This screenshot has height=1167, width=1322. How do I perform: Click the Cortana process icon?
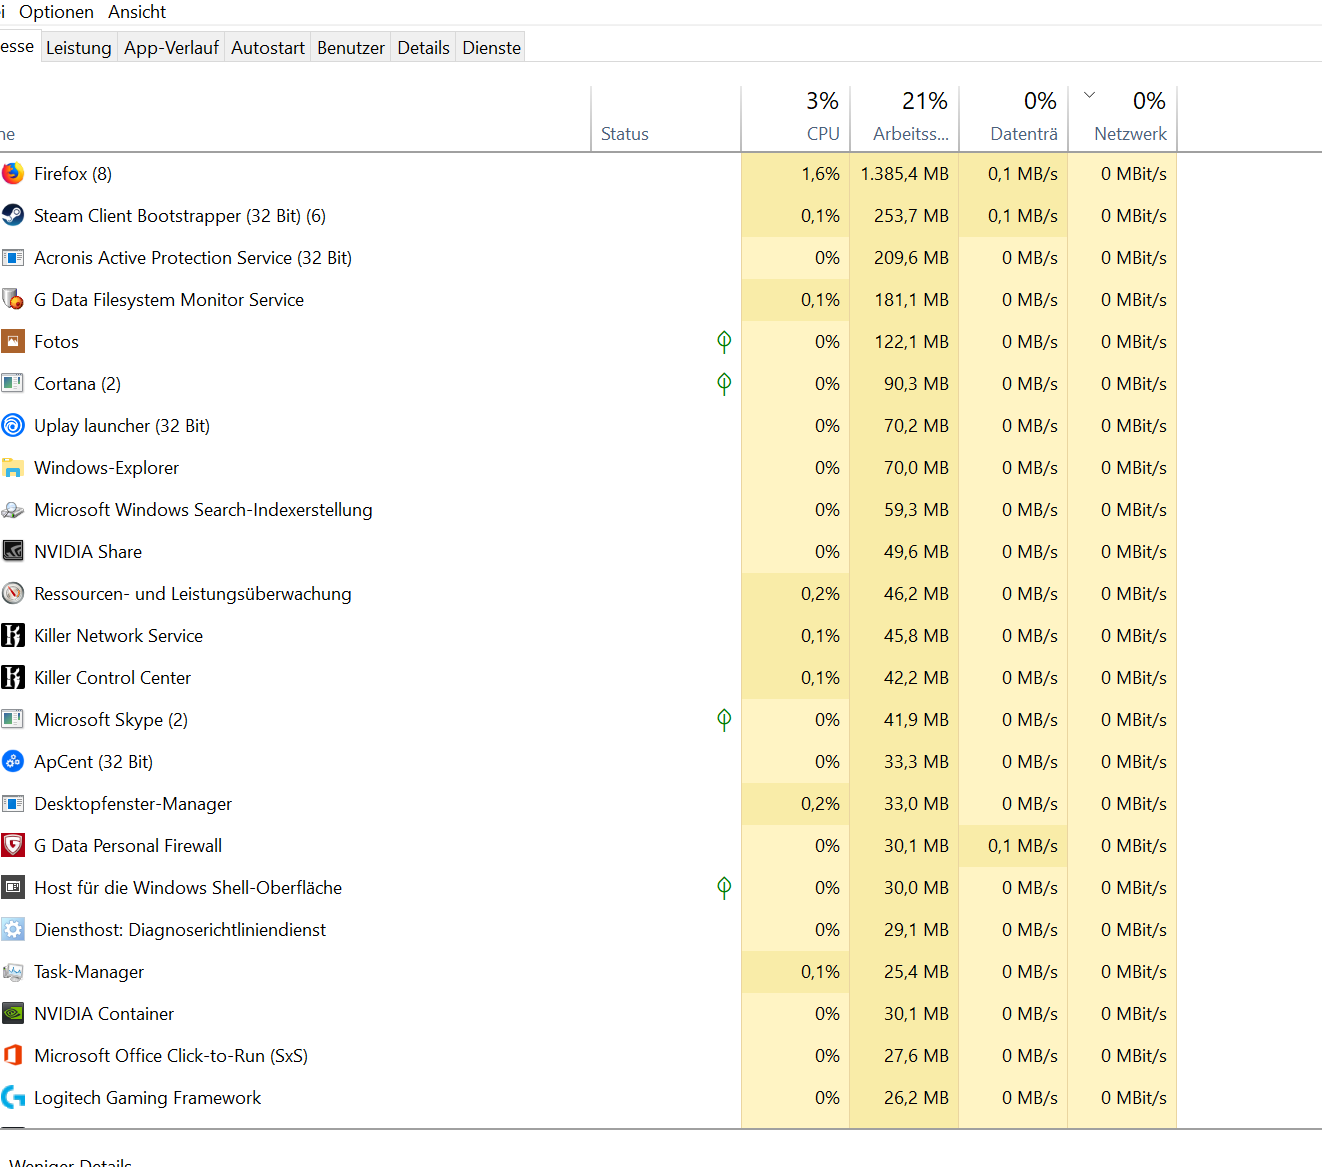(13, 384)
